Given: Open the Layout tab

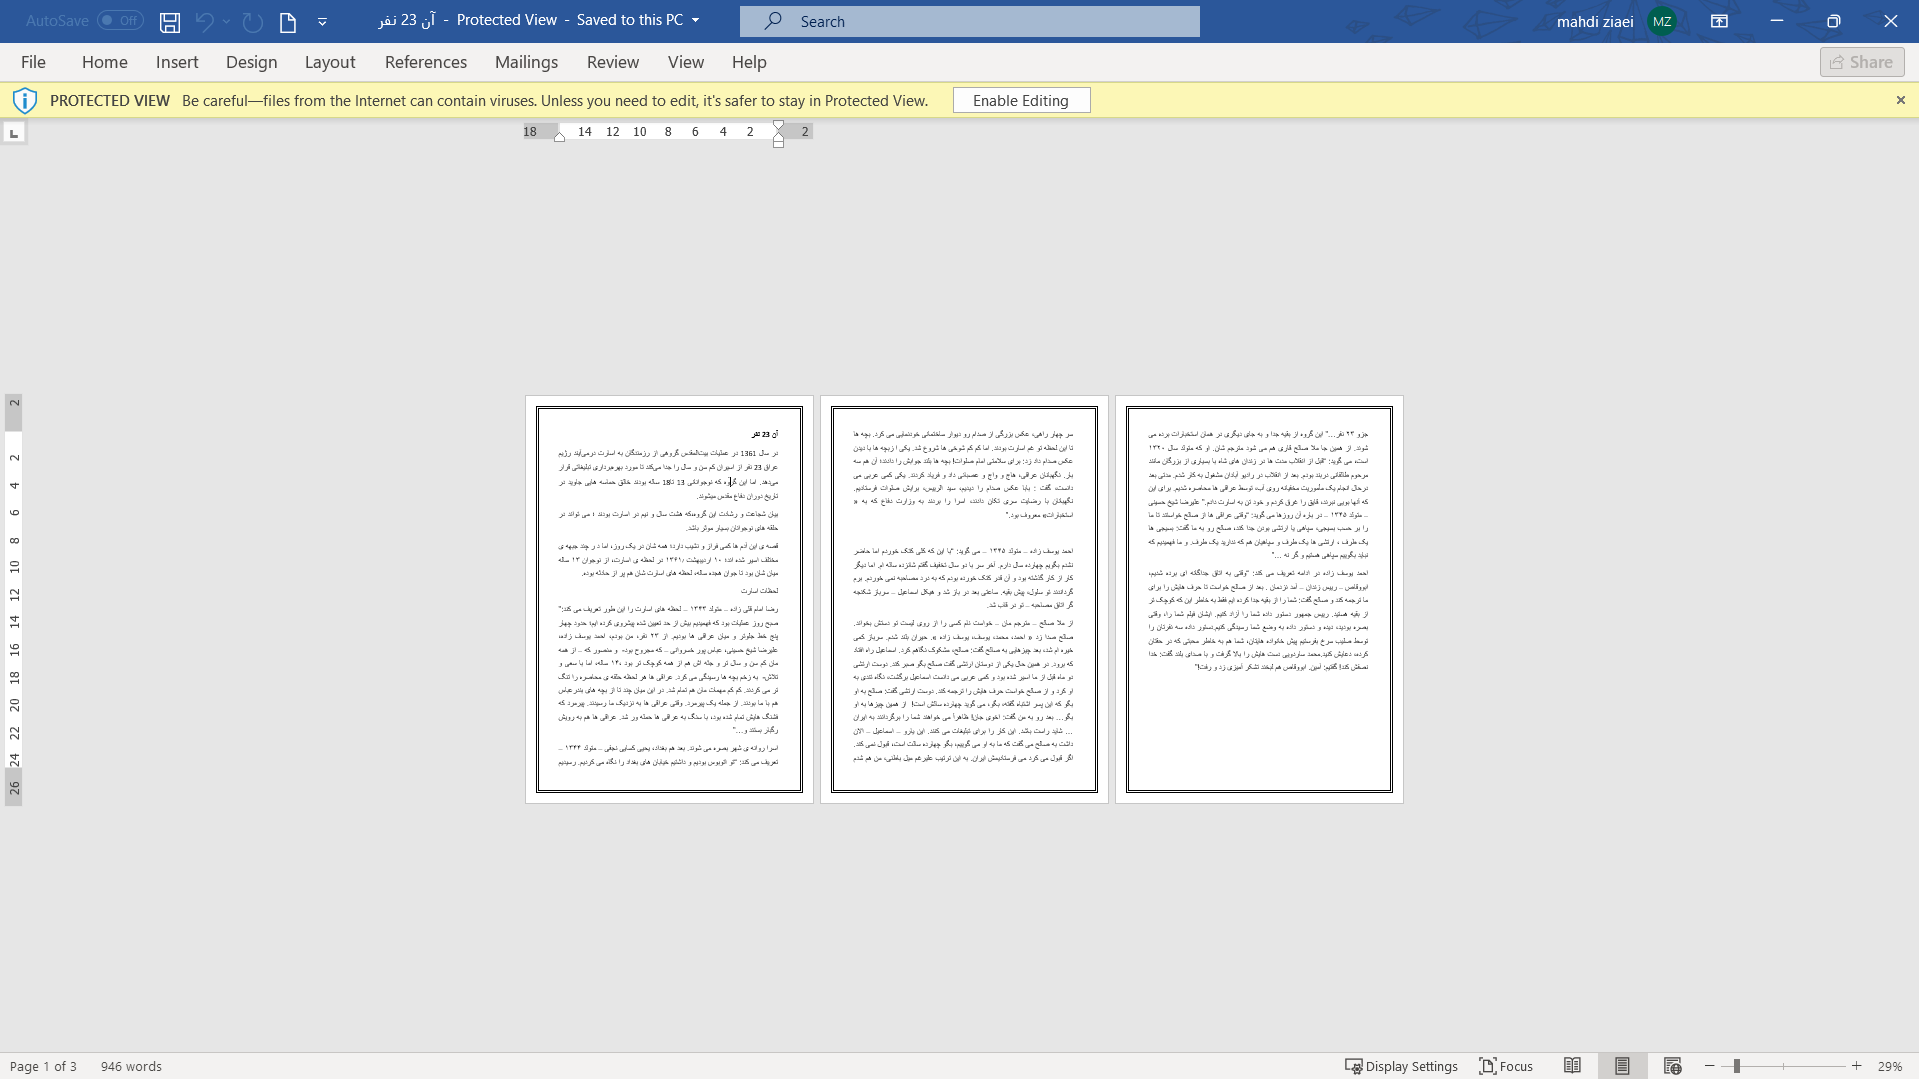Looking at the screenshot, I should [x=330, y=62].
